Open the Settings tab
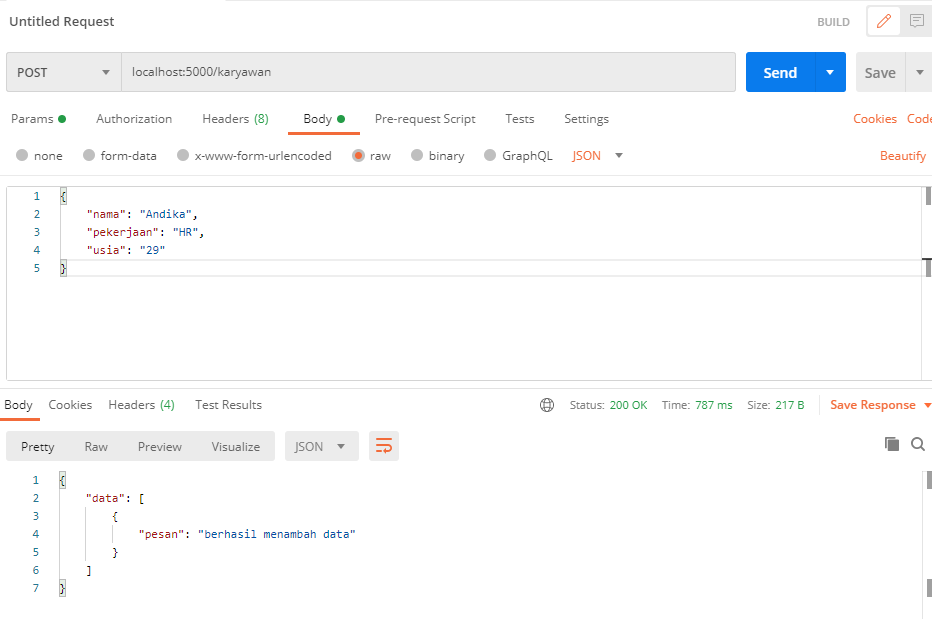The width and height of the screenshot is (932, 619). [586, 119]
